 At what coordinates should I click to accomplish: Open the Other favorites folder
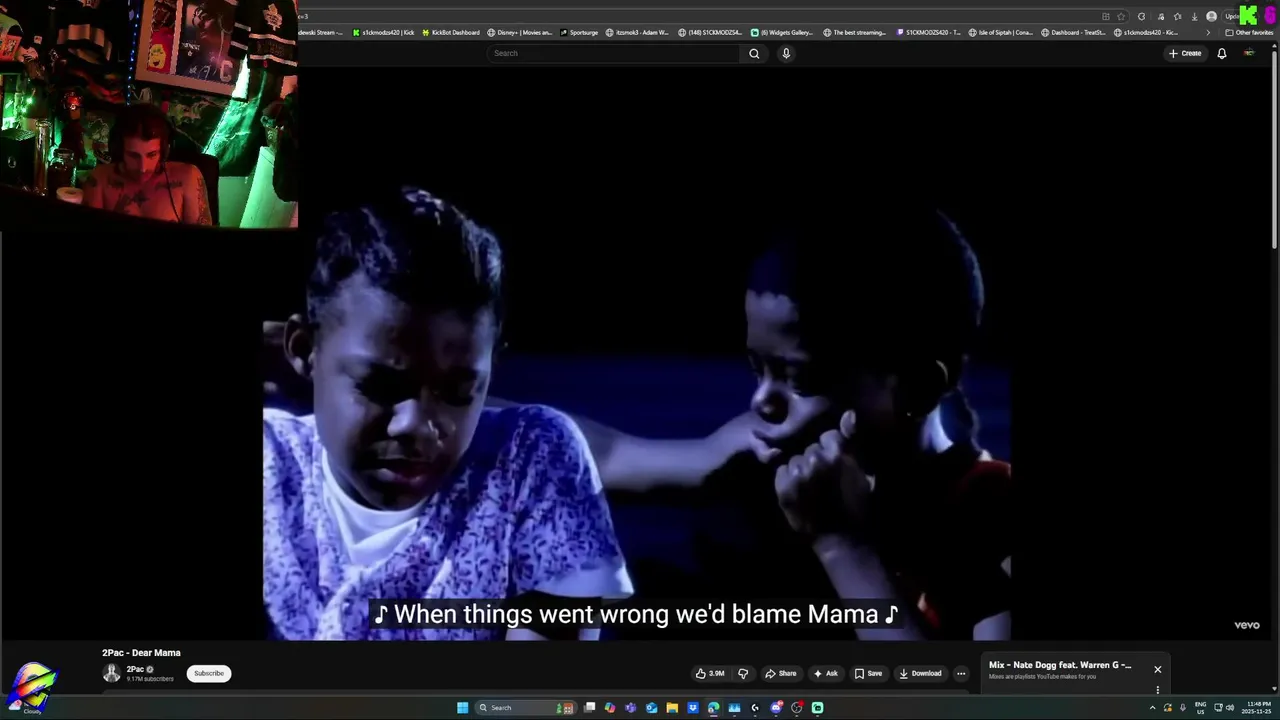click(x=1249, y=32)
